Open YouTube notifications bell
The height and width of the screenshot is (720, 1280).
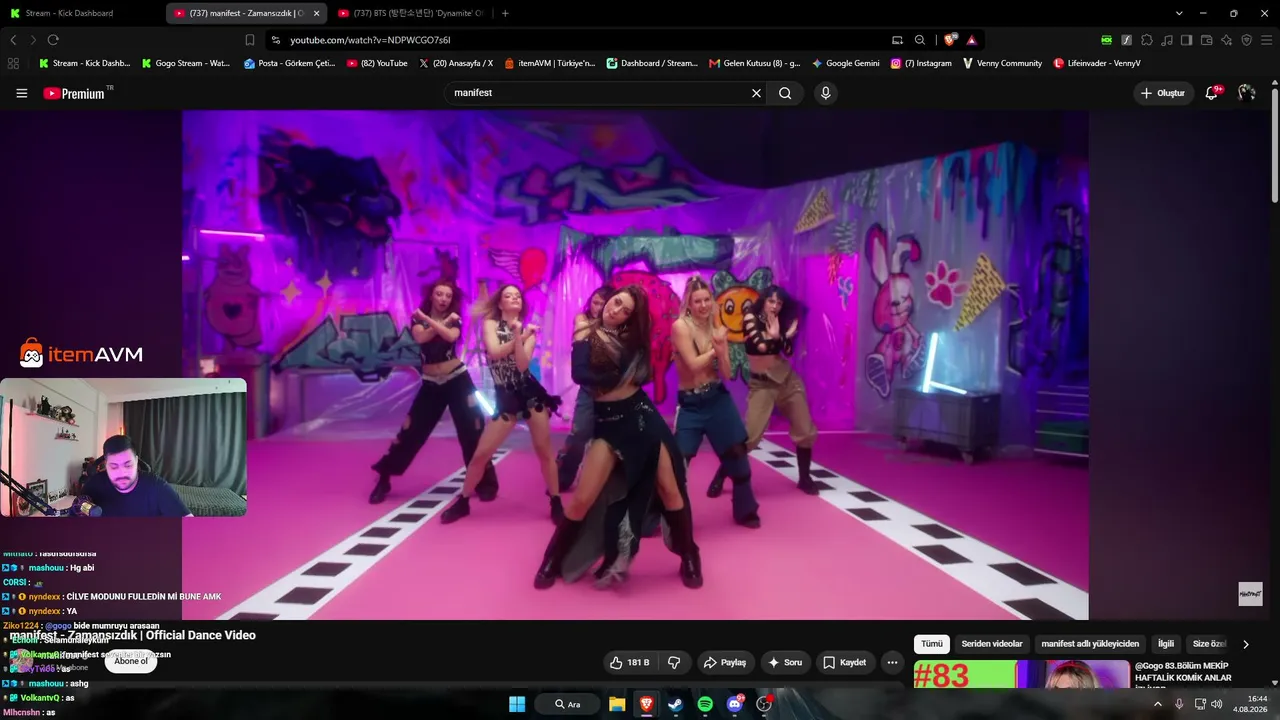click(1212, 93)
